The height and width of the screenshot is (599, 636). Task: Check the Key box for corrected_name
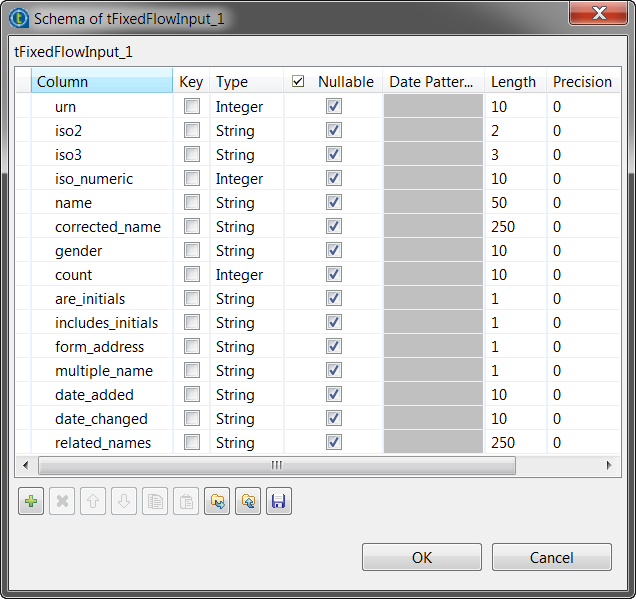point(192,226)
